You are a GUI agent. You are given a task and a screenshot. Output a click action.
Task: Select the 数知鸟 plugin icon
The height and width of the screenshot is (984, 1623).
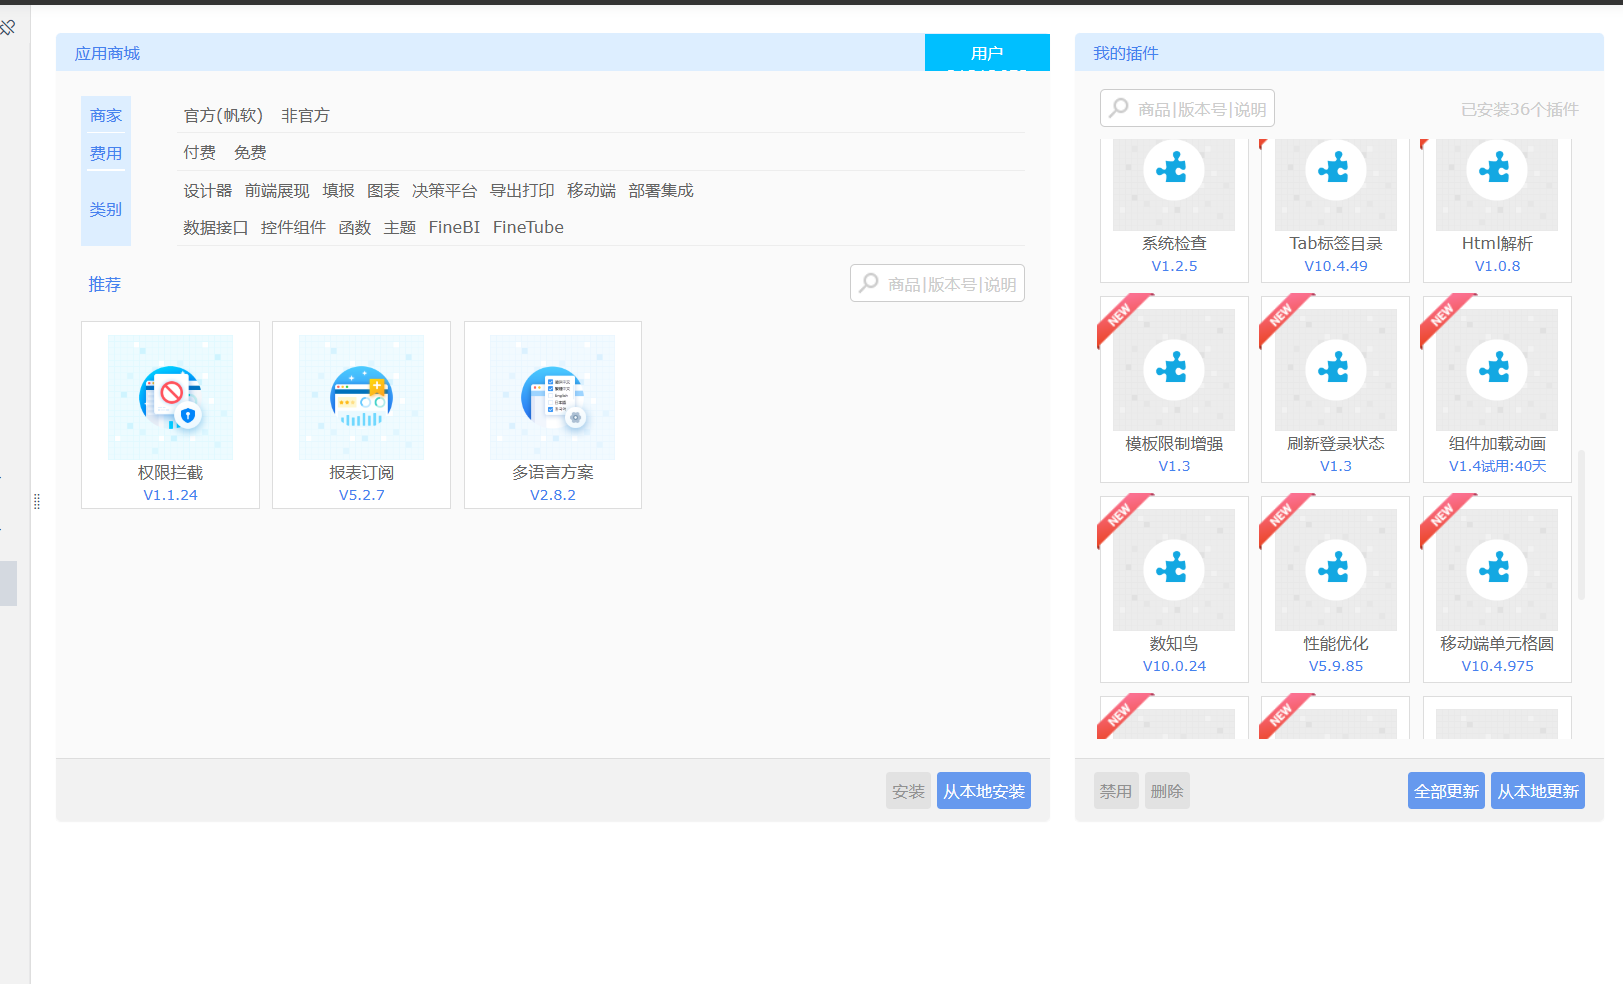coord(1174,570)
